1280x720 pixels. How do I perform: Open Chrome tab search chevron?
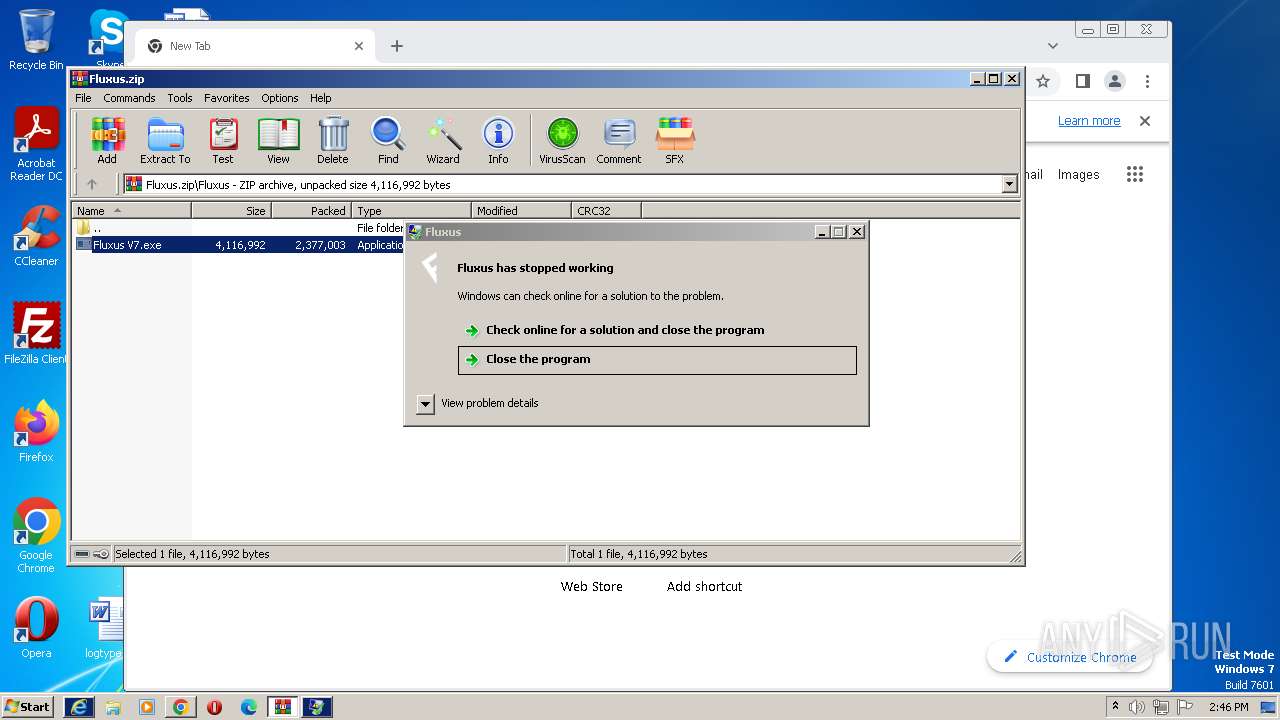coord(1052,46)
